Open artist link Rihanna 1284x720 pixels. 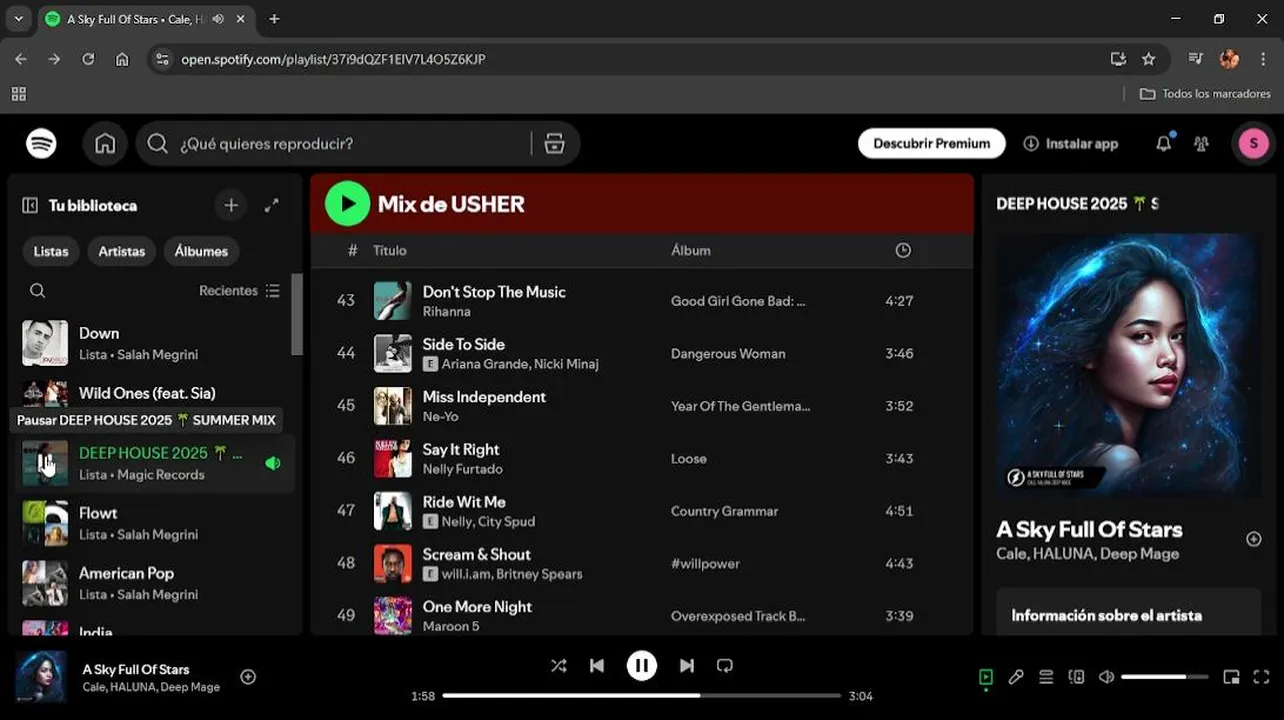(x=446, y=312)
